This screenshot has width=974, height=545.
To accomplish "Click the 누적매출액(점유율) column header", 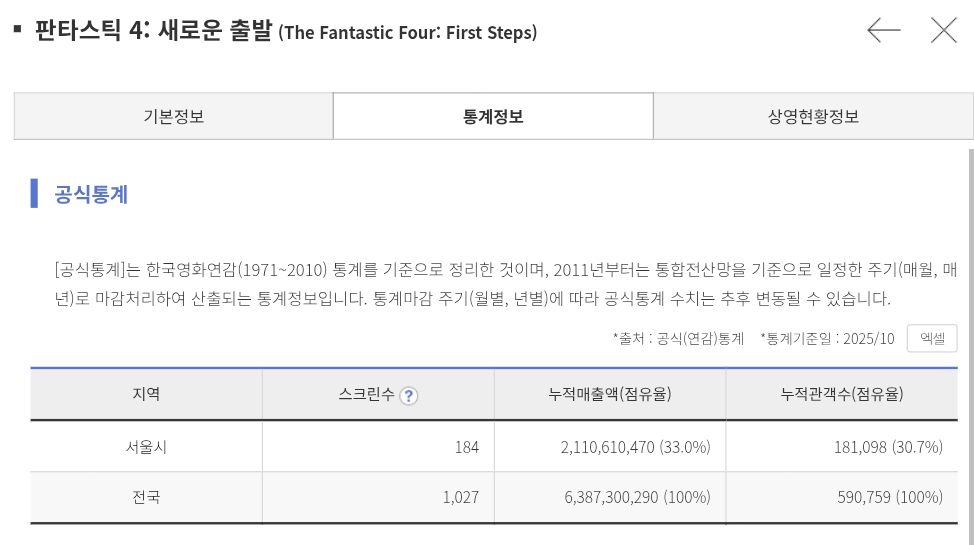I will (x=610, y=394).
